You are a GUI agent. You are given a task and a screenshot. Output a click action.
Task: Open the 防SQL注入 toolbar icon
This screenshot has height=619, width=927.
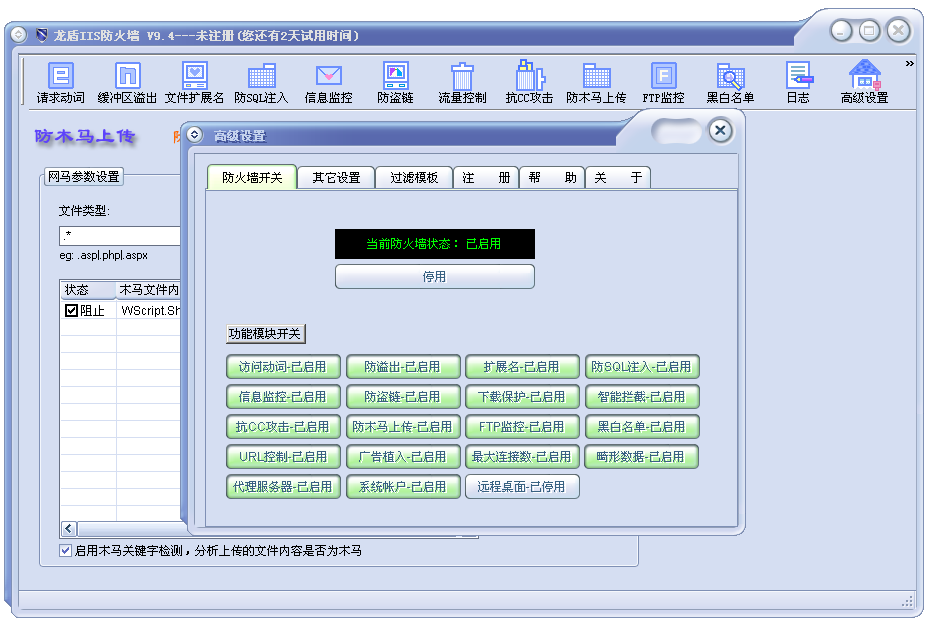point(261,80)
